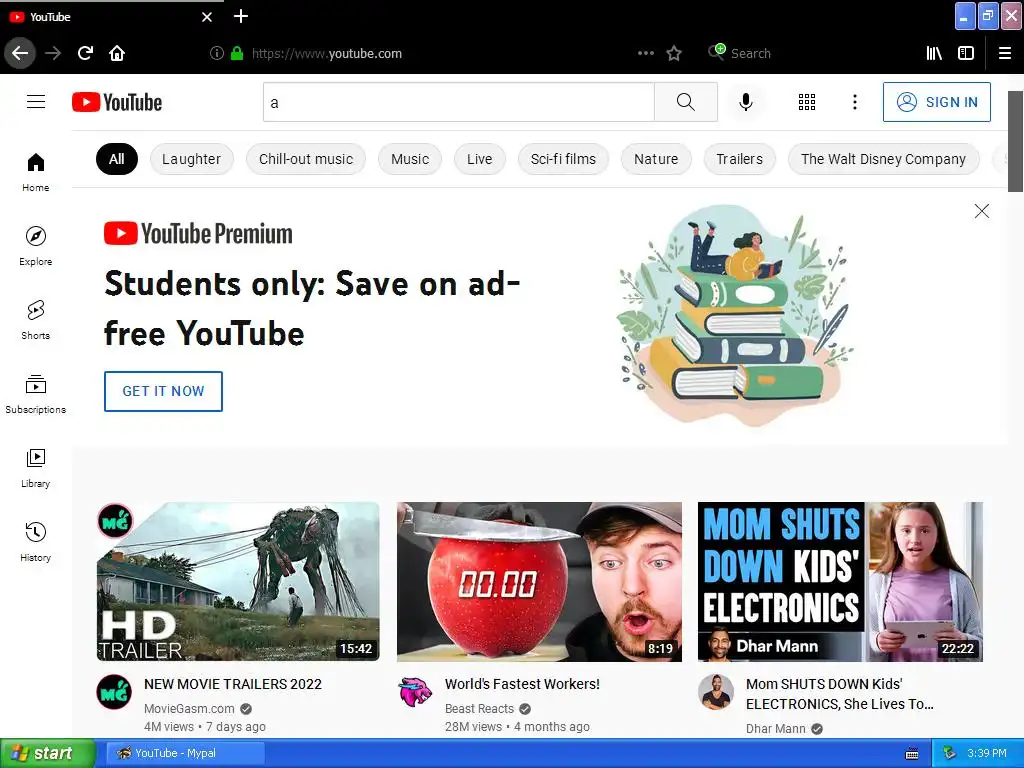Open the browser Library icon
Viewport: 1024px width, 768px height.
(x=935, y=53)
